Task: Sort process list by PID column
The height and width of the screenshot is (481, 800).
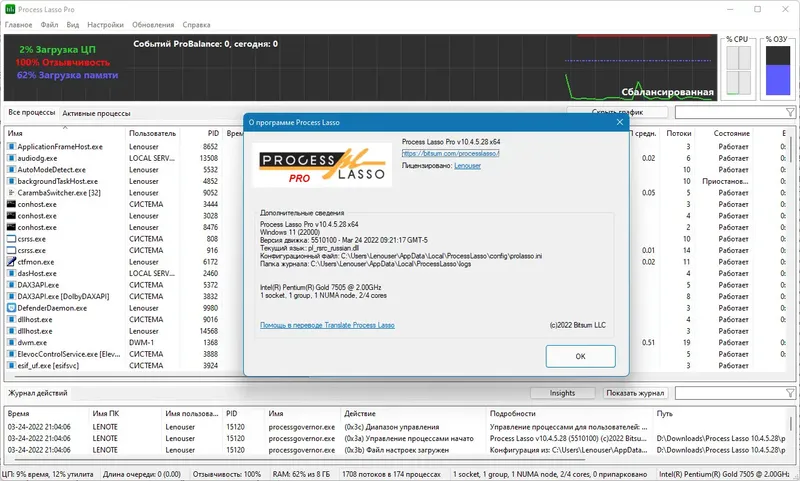Action: tap(213, 133)
